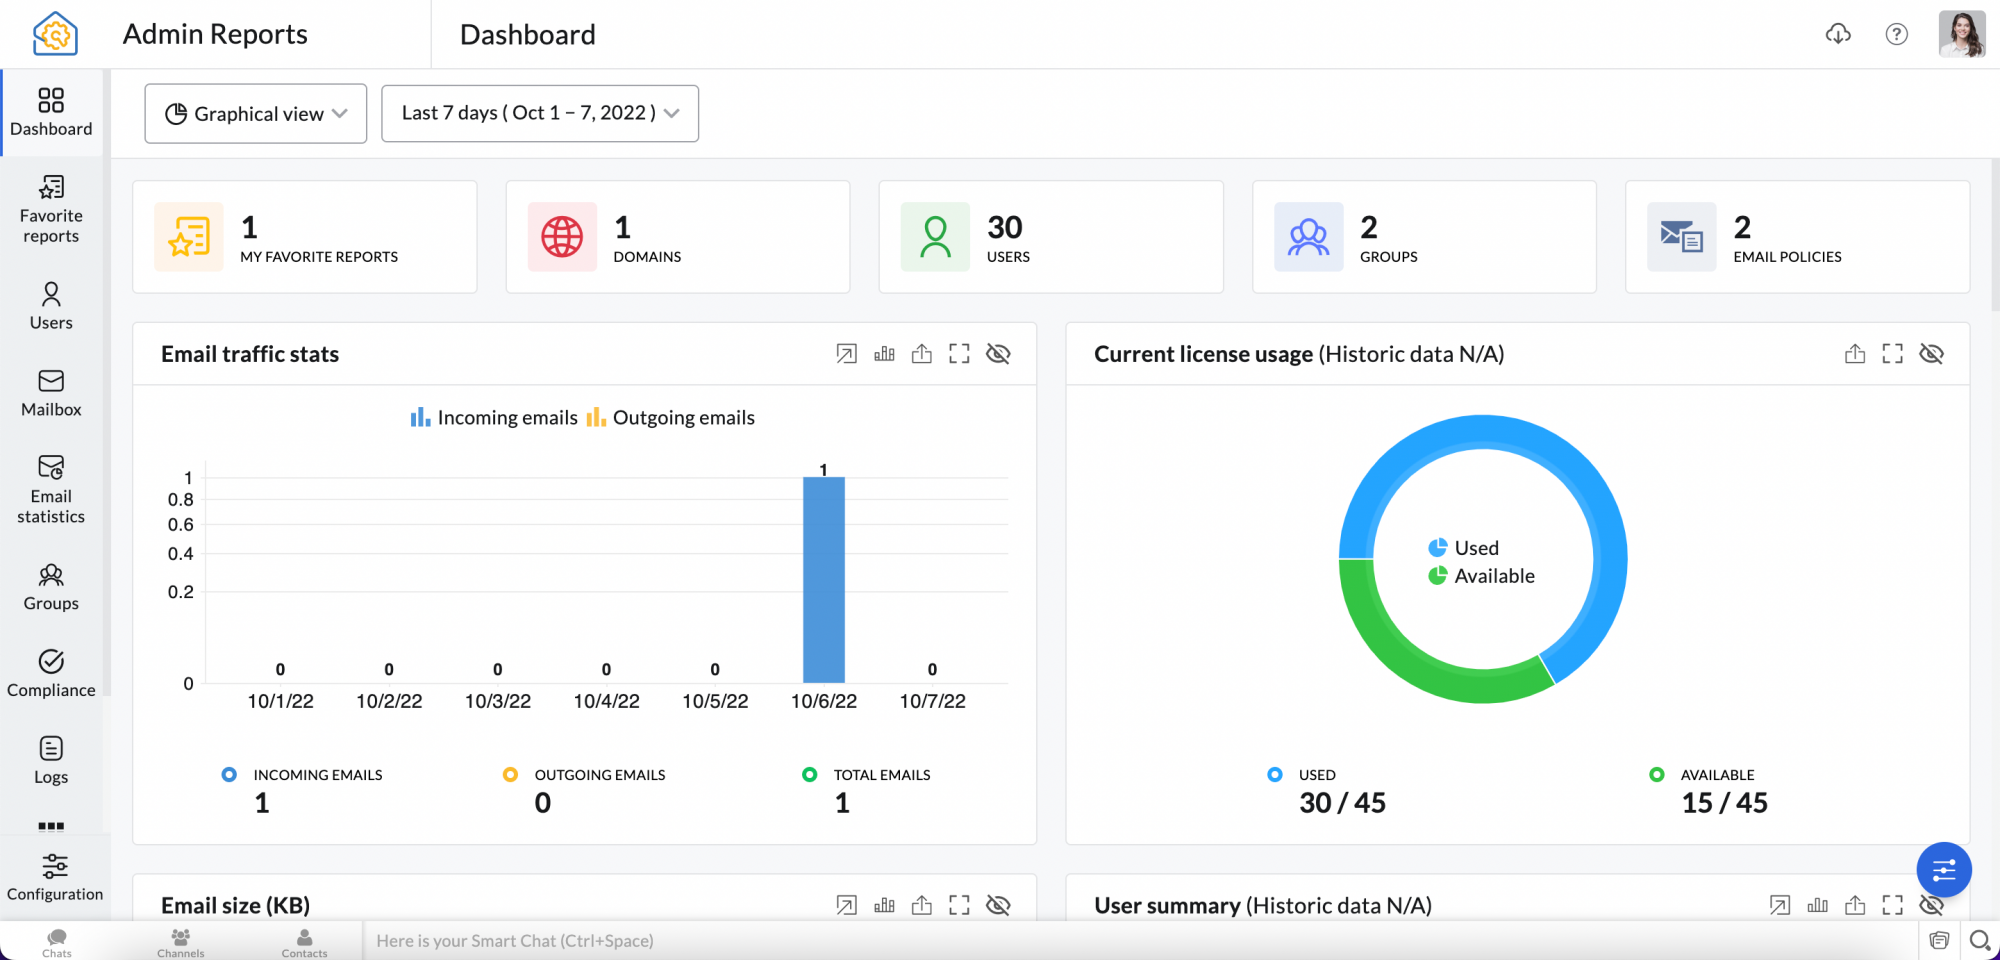Open the Last 7 days date range dropdown

540,113
